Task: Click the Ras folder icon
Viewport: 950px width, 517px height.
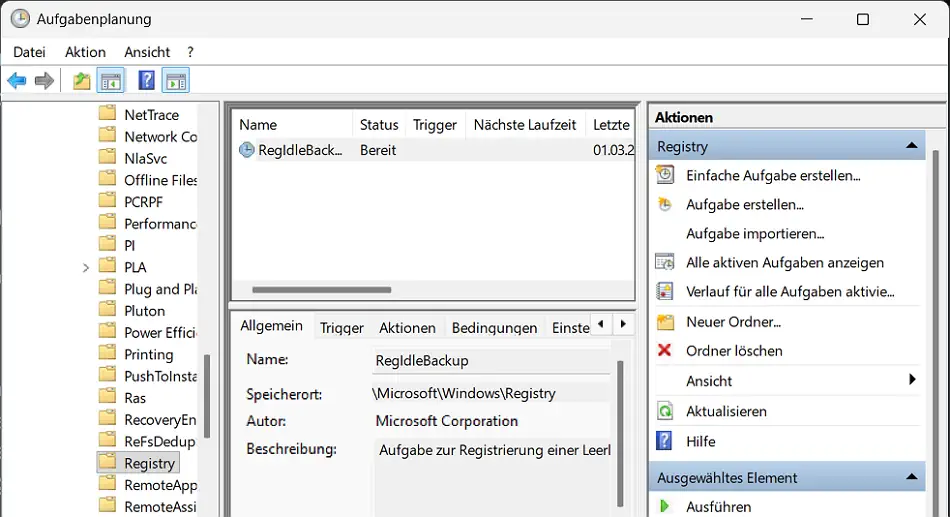Action: coord(107,396)
